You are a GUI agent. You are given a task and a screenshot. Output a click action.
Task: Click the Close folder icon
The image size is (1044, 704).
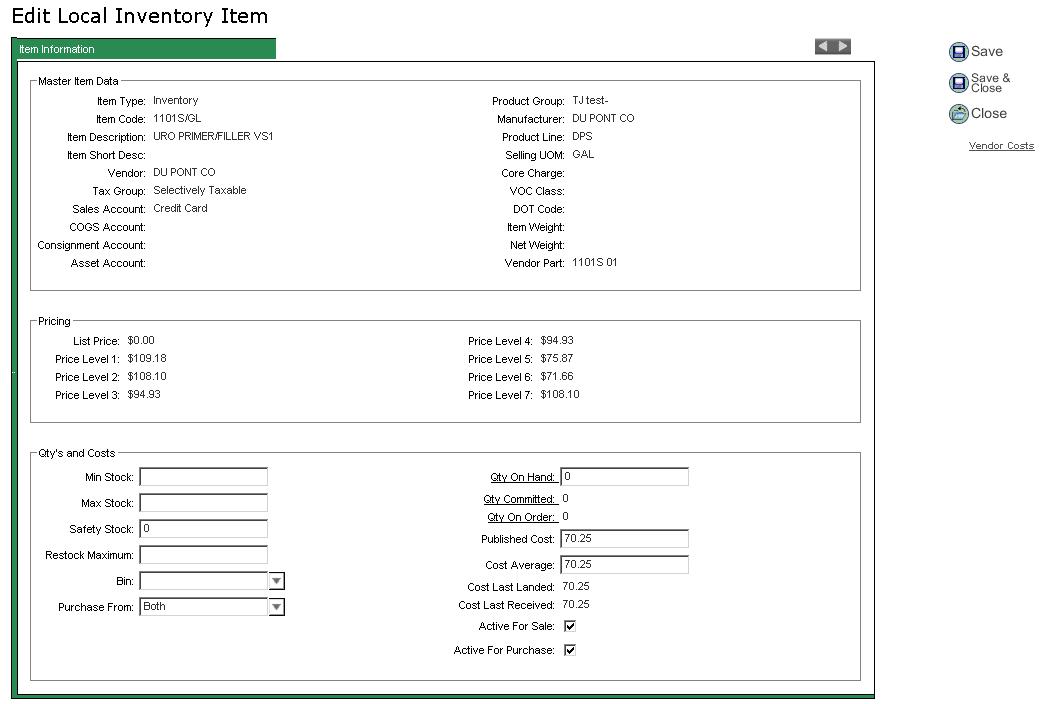coord(959,114)
